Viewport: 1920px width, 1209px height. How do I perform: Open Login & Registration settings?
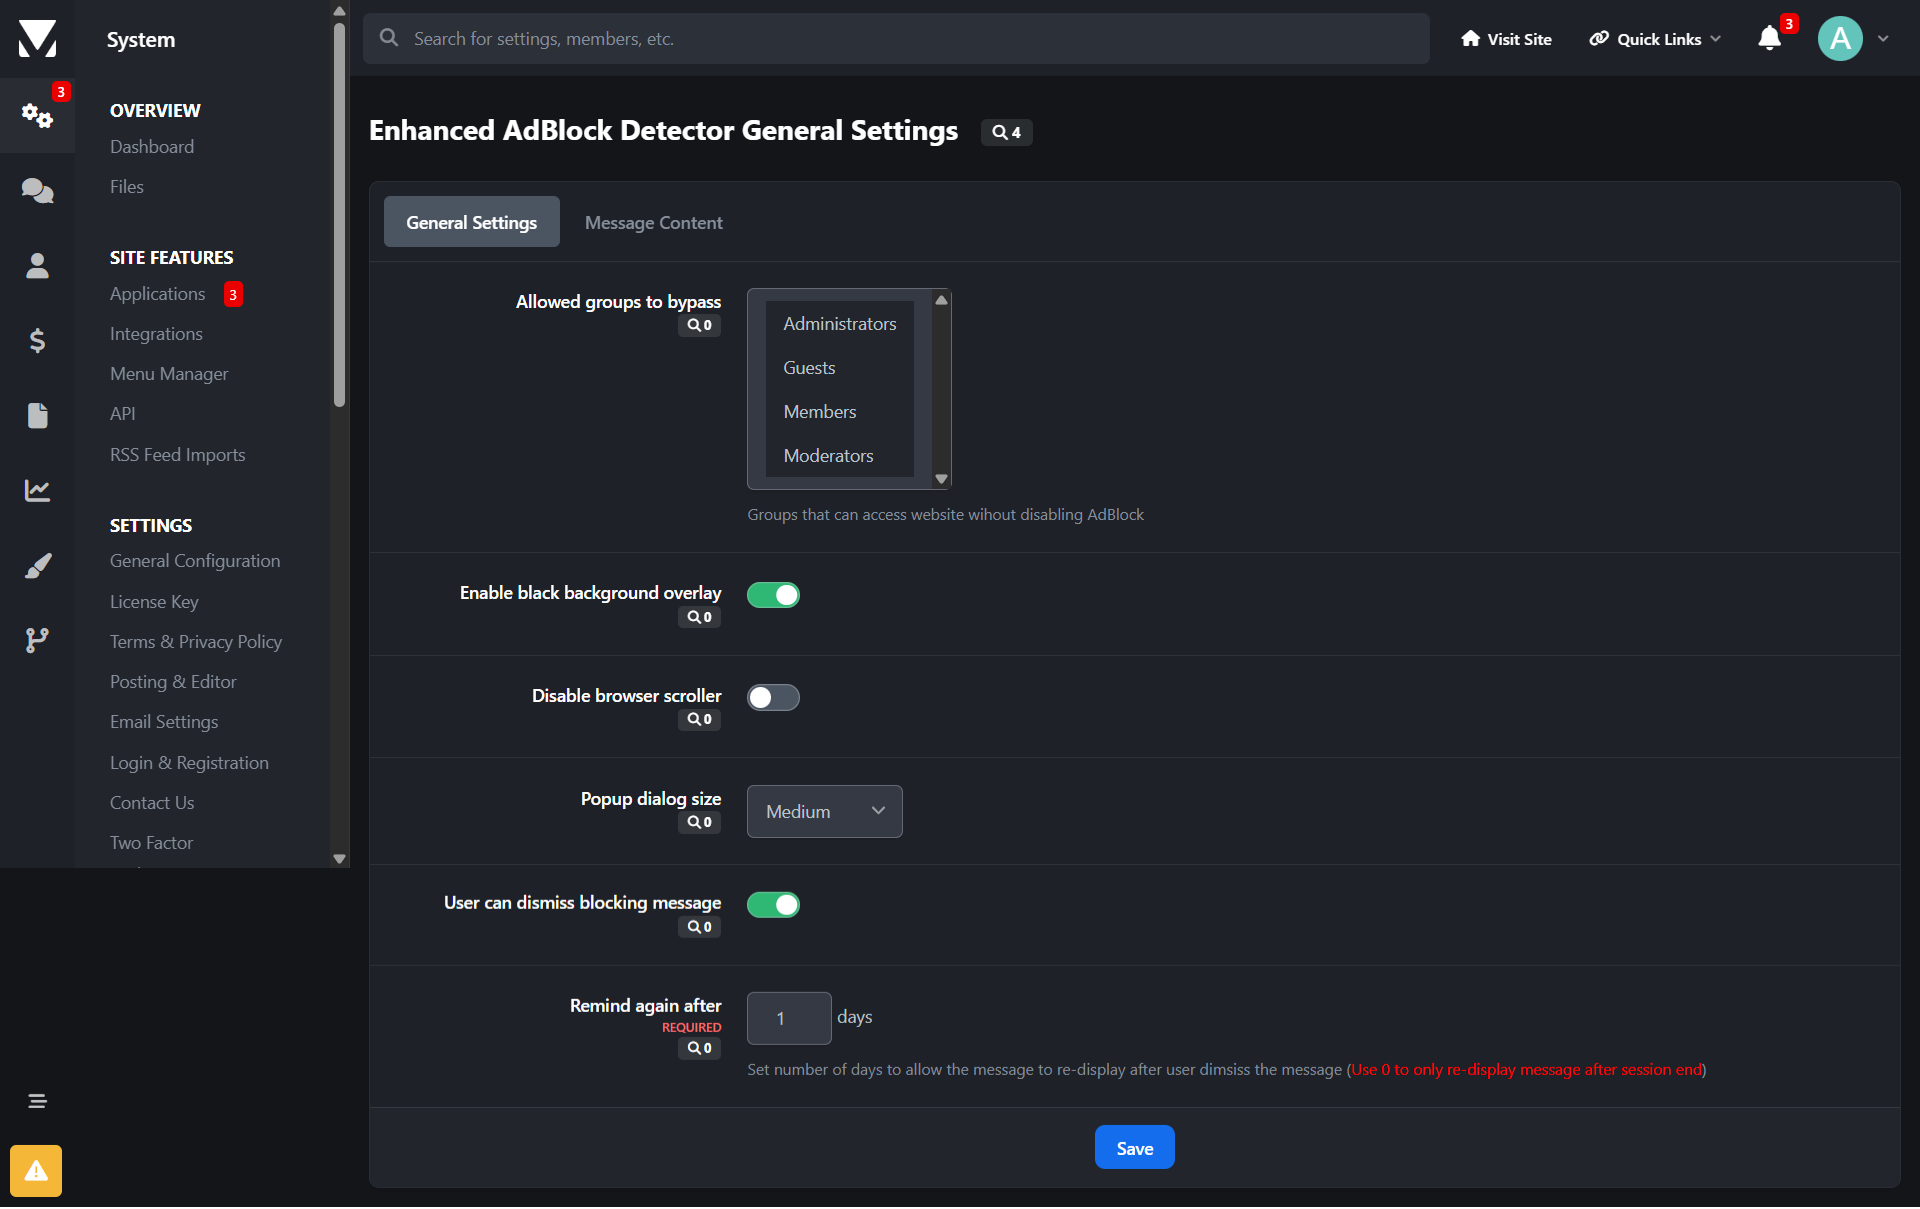pyautogui.click(x=189, y=763)
